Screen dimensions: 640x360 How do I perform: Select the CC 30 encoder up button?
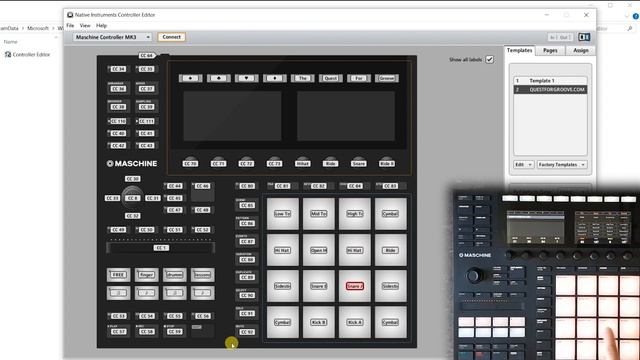(x=133, y=179)
